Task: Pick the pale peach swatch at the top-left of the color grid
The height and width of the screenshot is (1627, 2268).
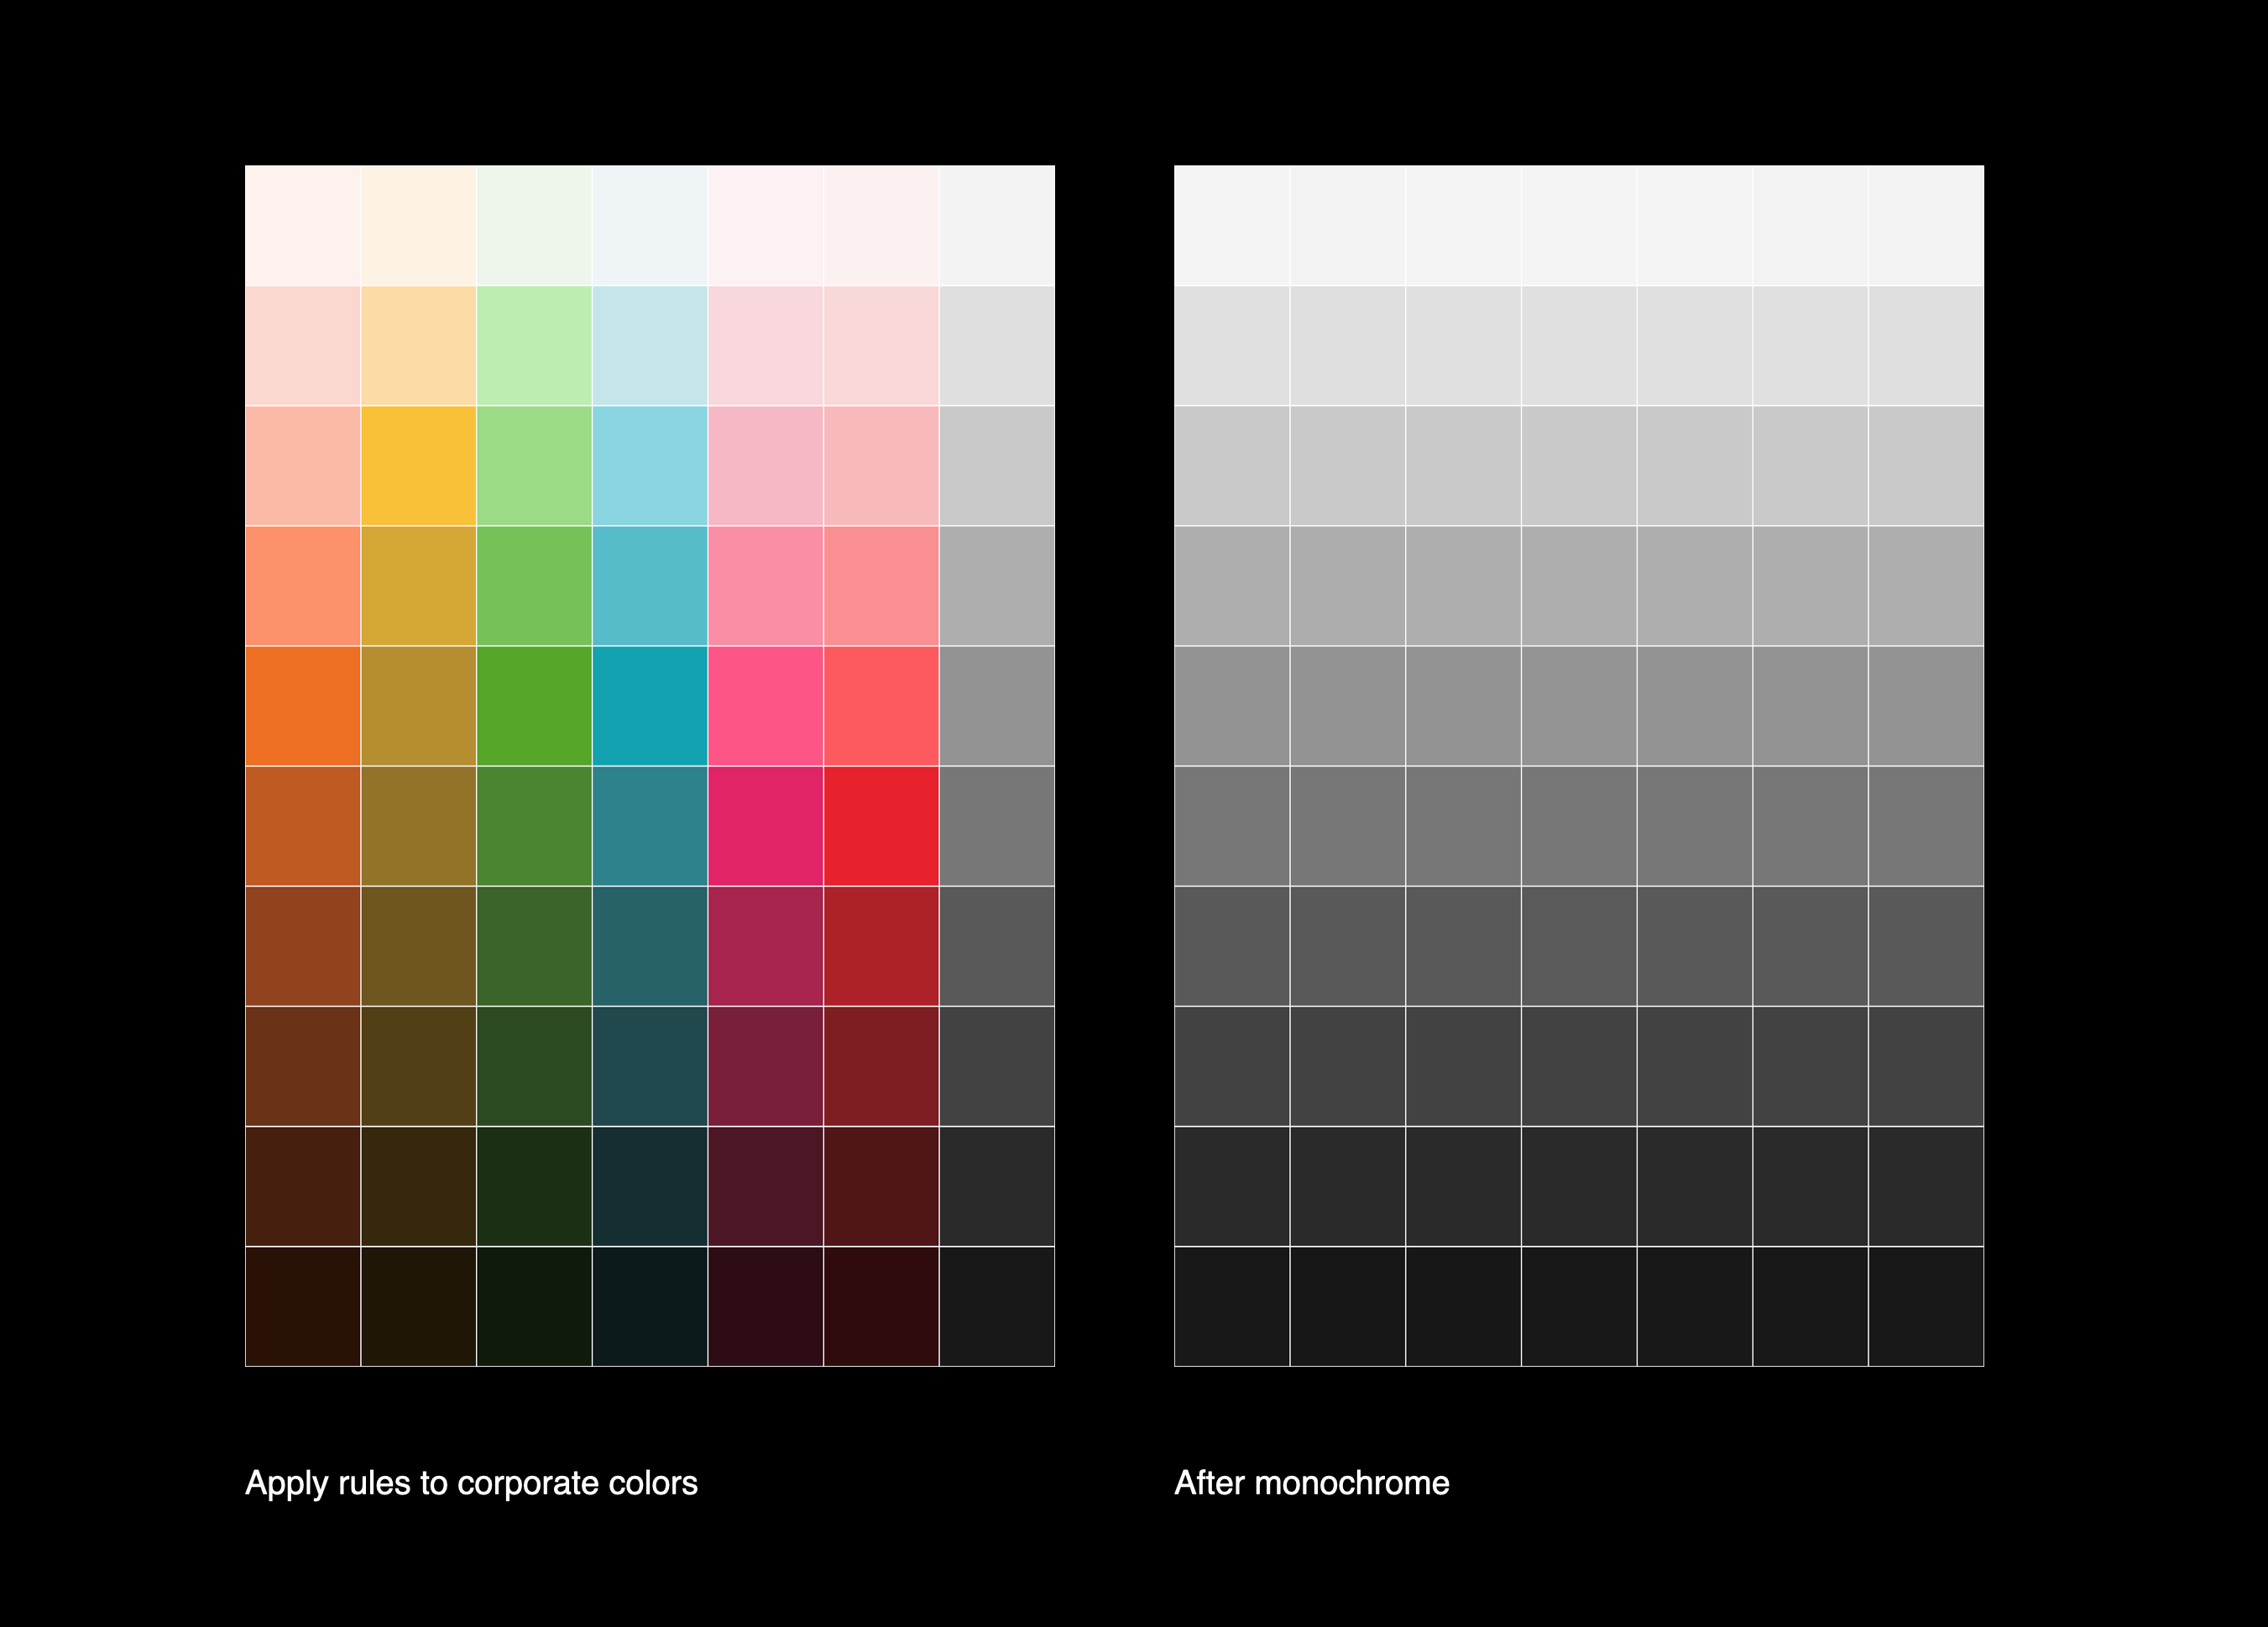Action: tap(303, 226)
